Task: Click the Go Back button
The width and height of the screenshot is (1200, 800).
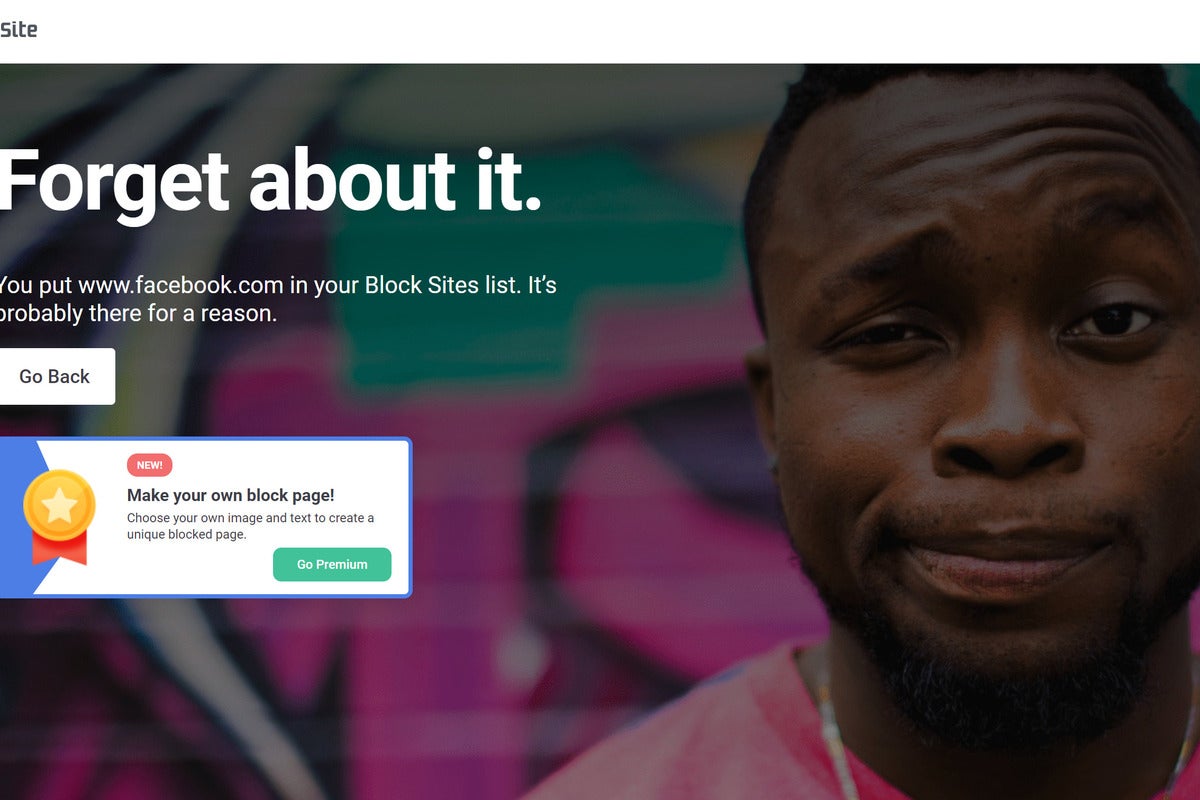Action: [55, 376]
